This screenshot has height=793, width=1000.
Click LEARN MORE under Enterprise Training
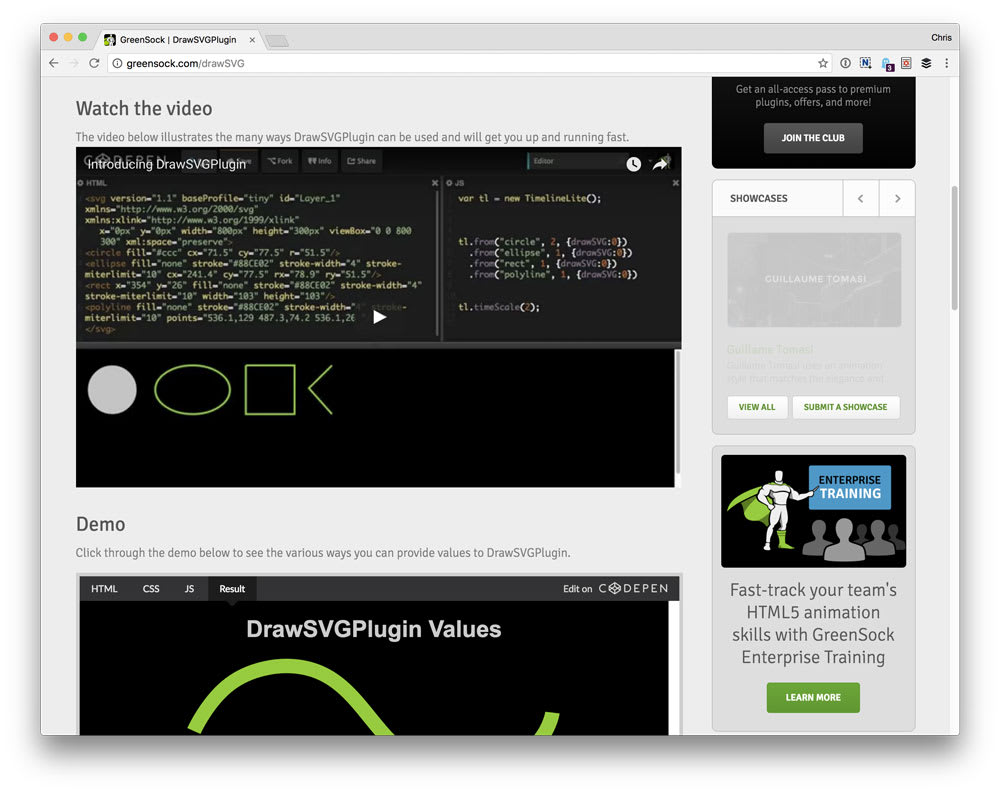coord(813,697)
